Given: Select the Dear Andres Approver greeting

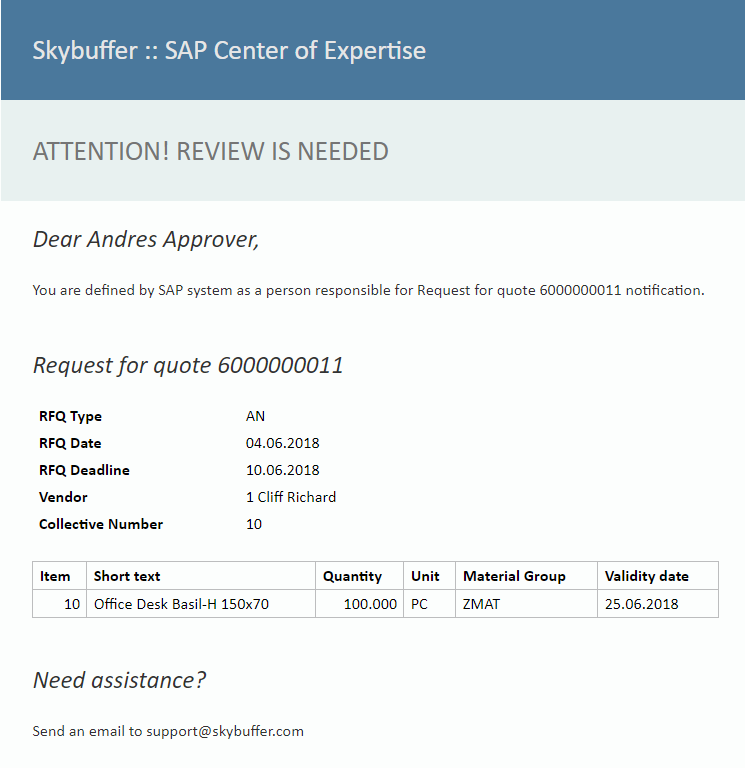Looking at the screenshot, I should (146, 239).
